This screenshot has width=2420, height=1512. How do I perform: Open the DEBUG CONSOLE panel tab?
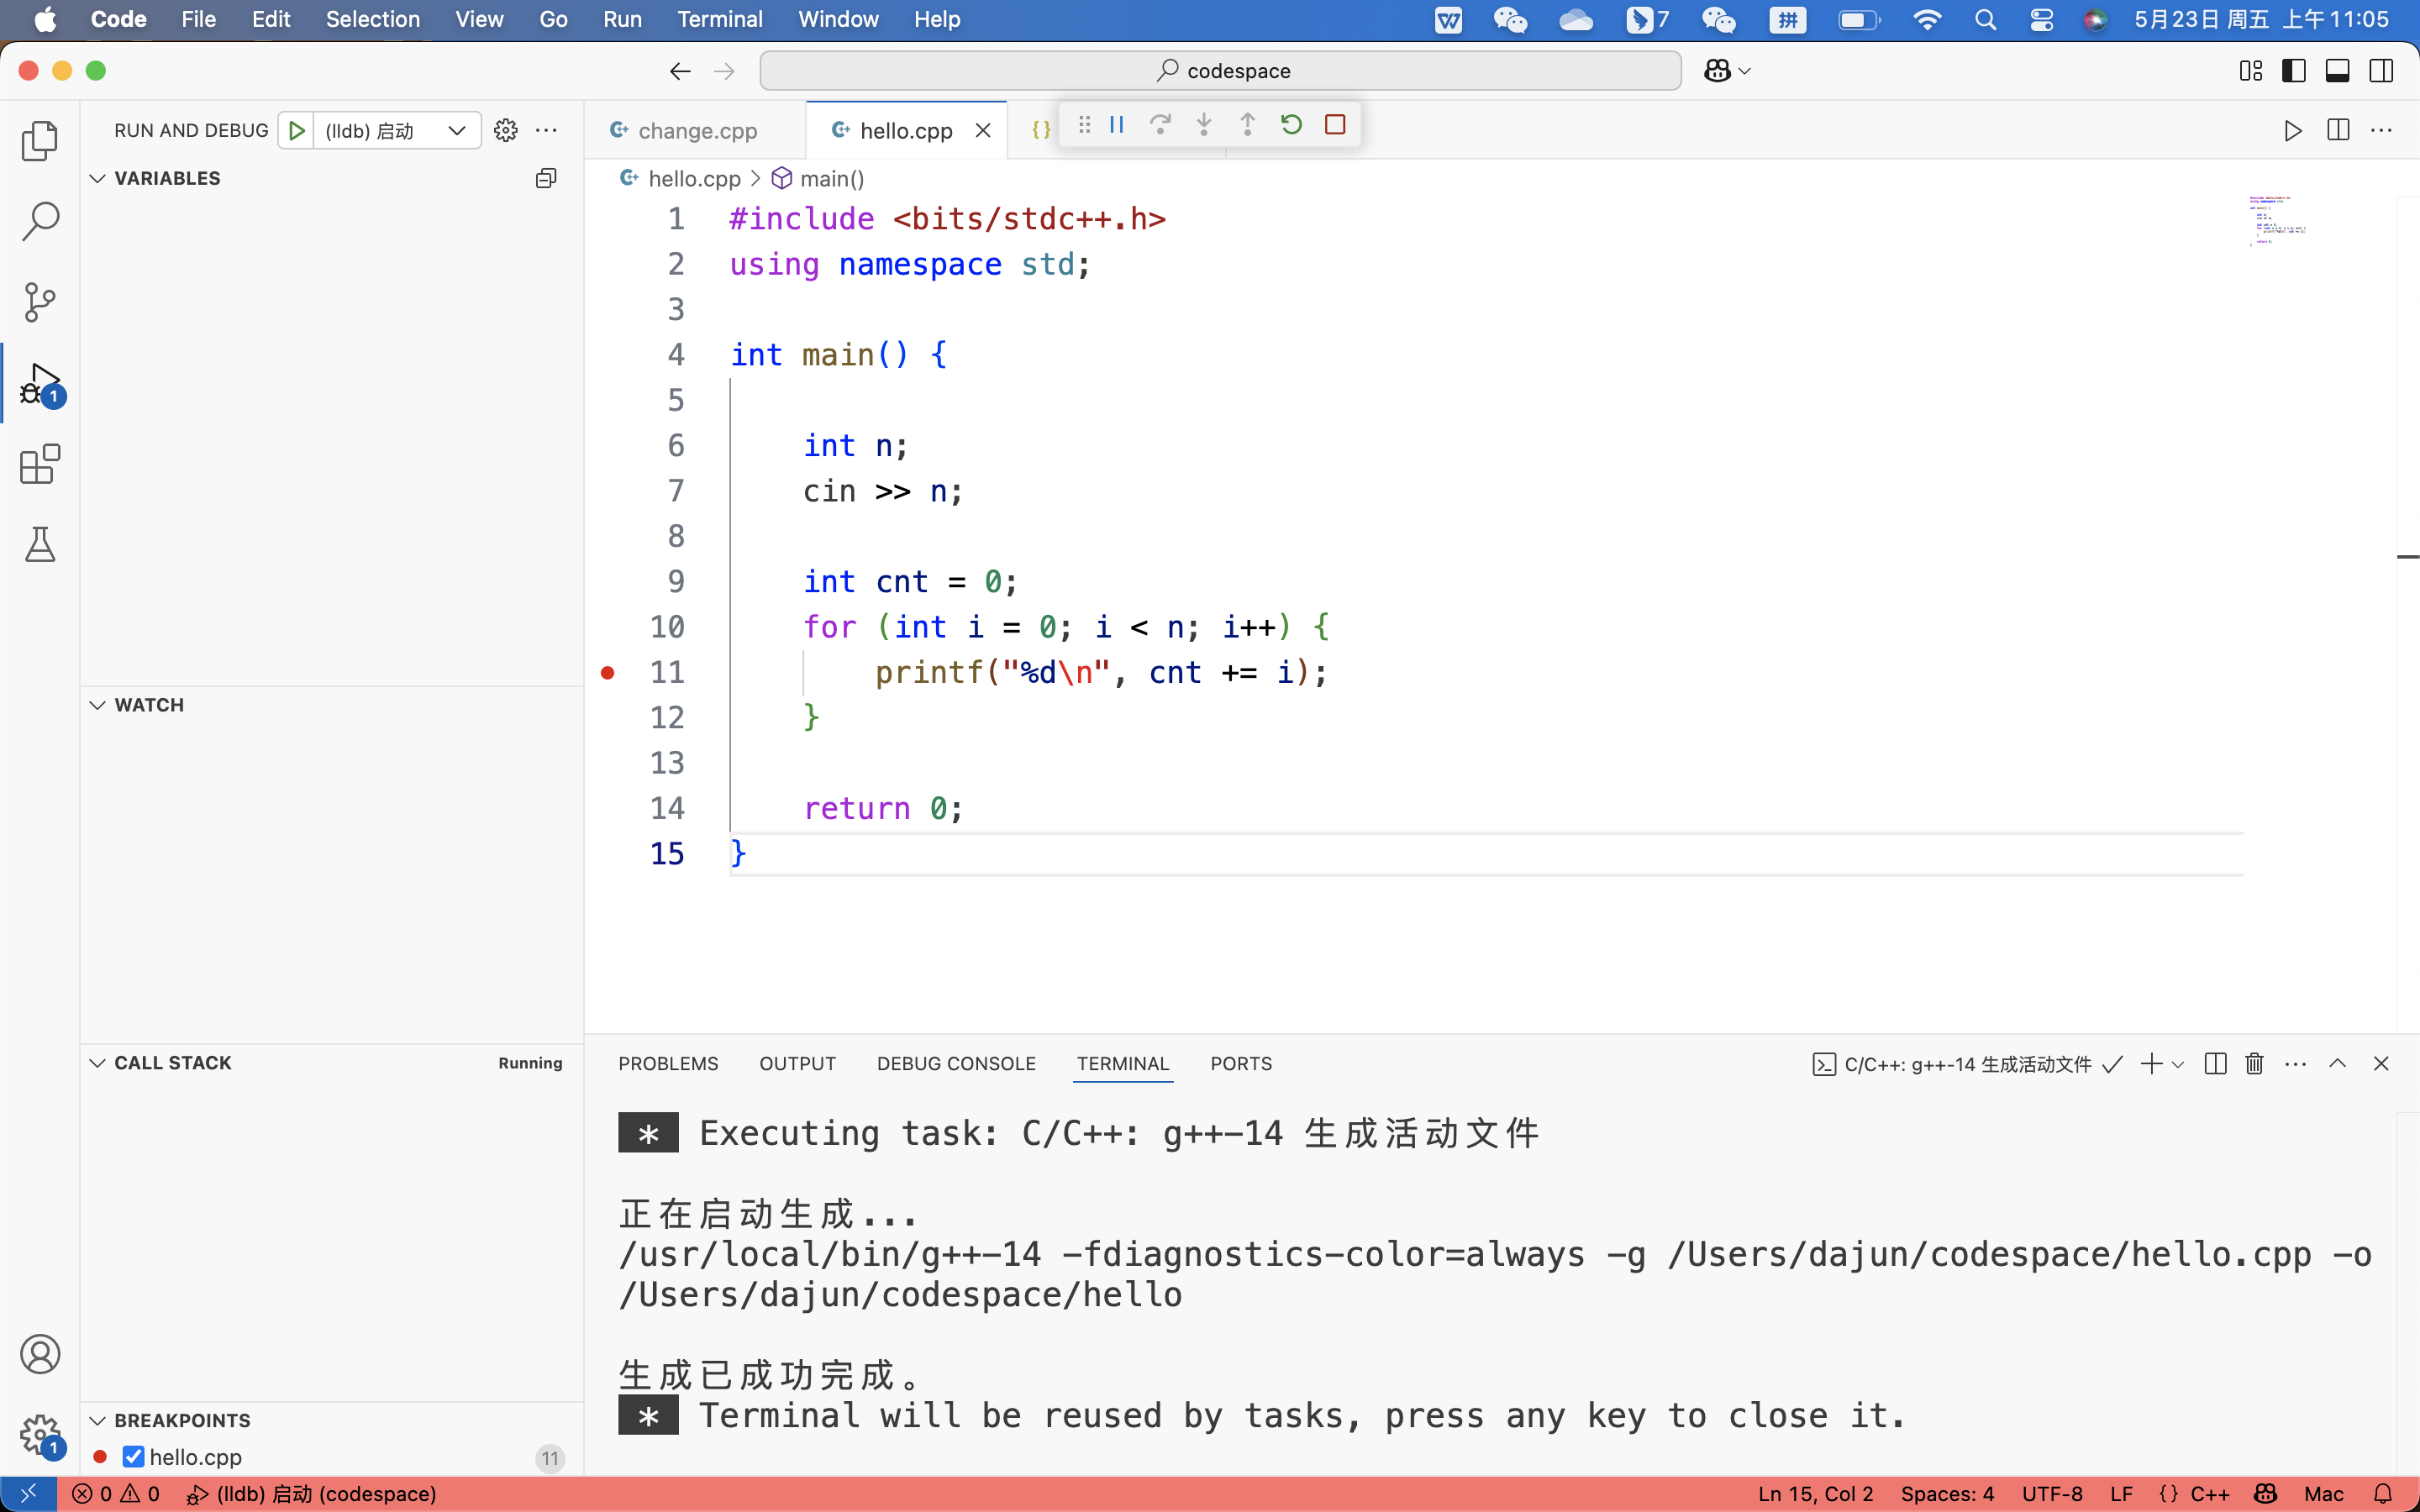pyautogui.click(x=955, y=1064)
